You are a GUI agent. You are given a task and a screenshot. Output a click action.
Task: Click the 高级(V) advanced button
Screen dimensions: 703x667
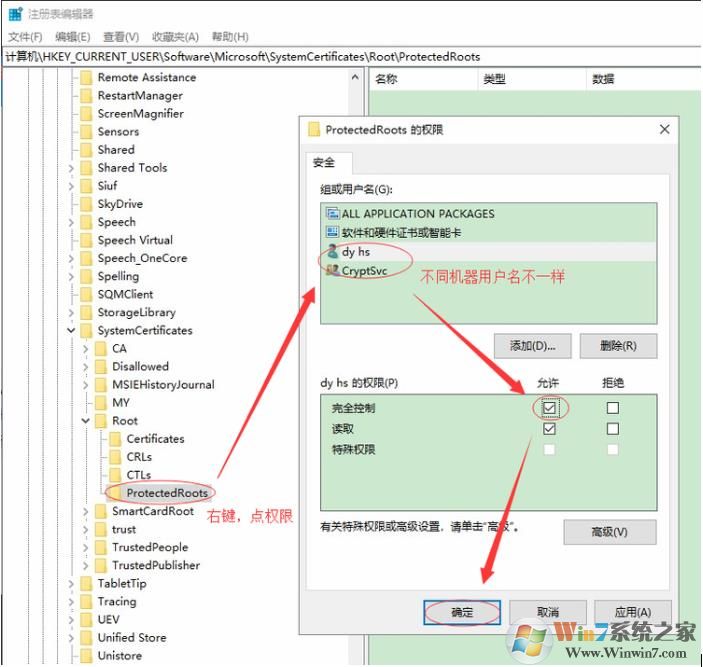pyautogui.click(x=609, y=532)
